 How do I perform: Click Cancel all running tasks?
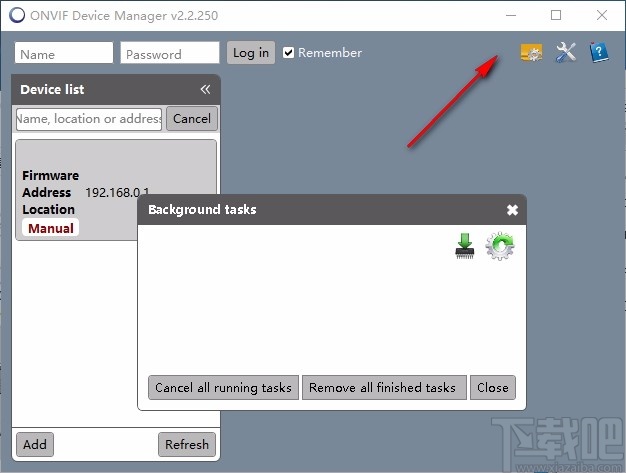click(223, 387)
